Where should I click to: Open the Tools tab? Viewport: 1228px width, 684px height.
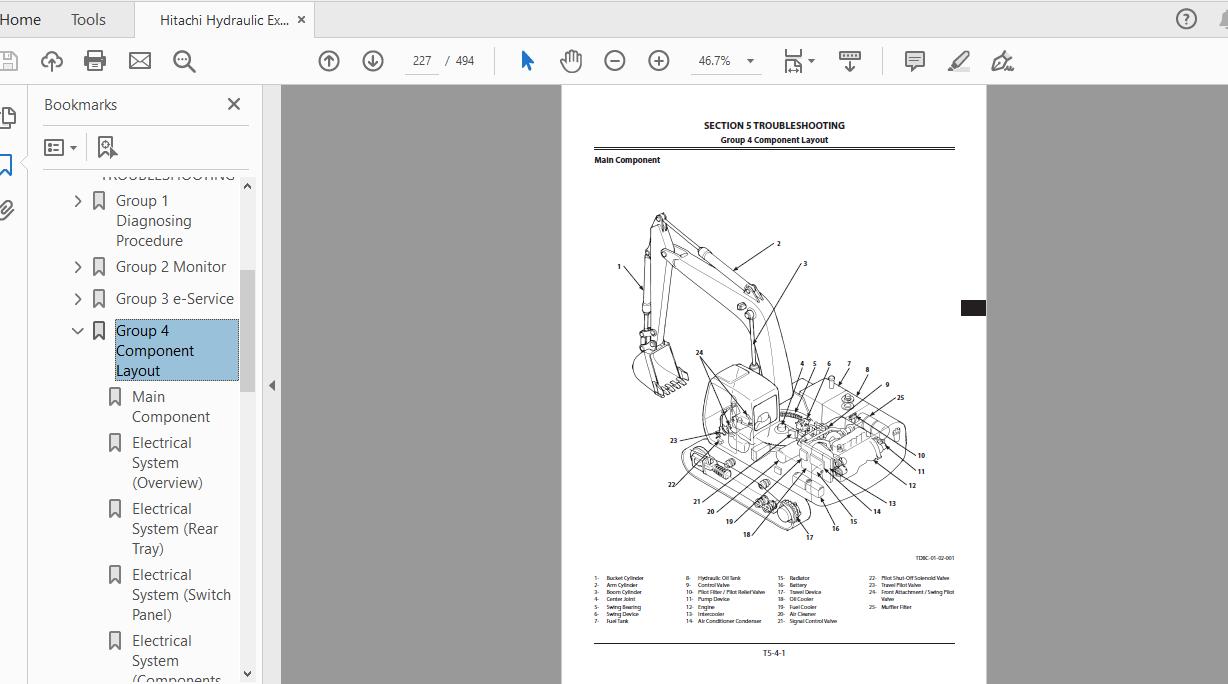point(88,19)
